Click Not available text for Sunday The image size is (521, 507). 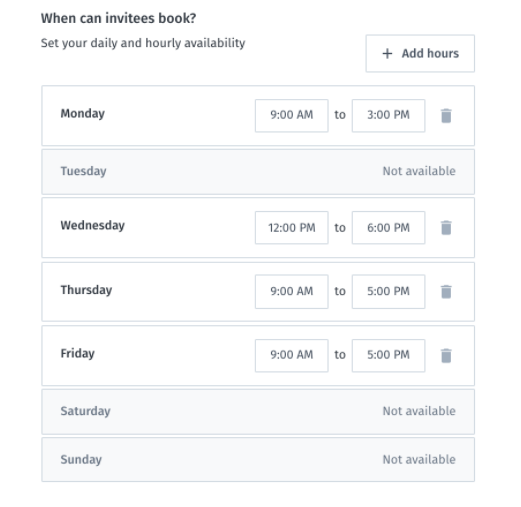click(419, 459)
